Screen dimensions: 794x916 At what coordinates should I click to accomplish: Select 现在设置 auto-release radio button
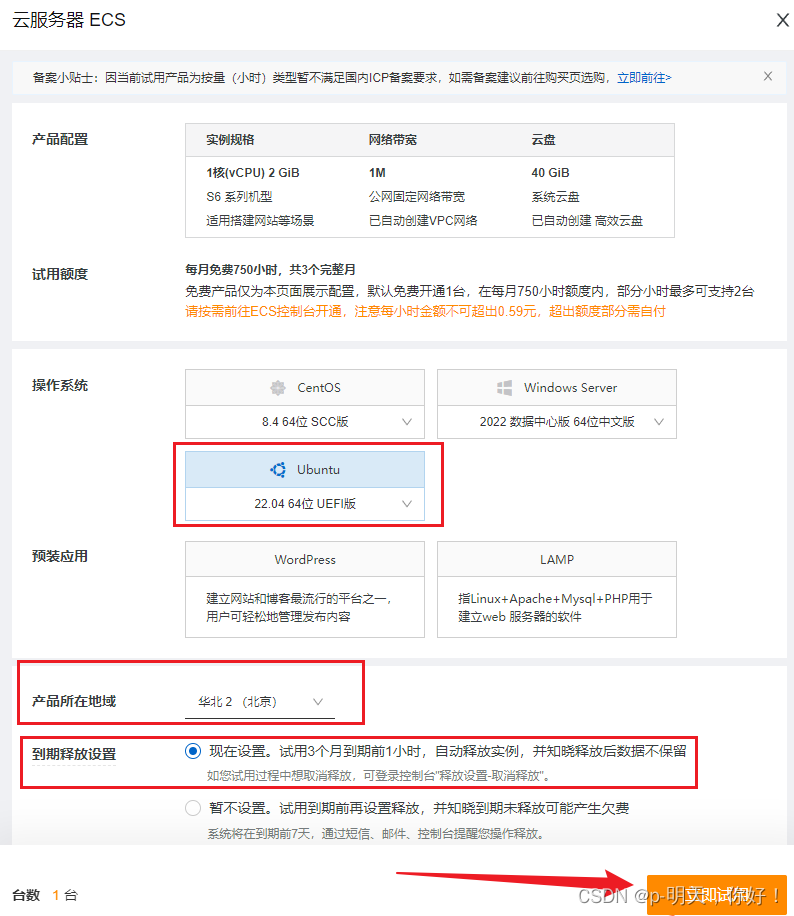[193, 751]
